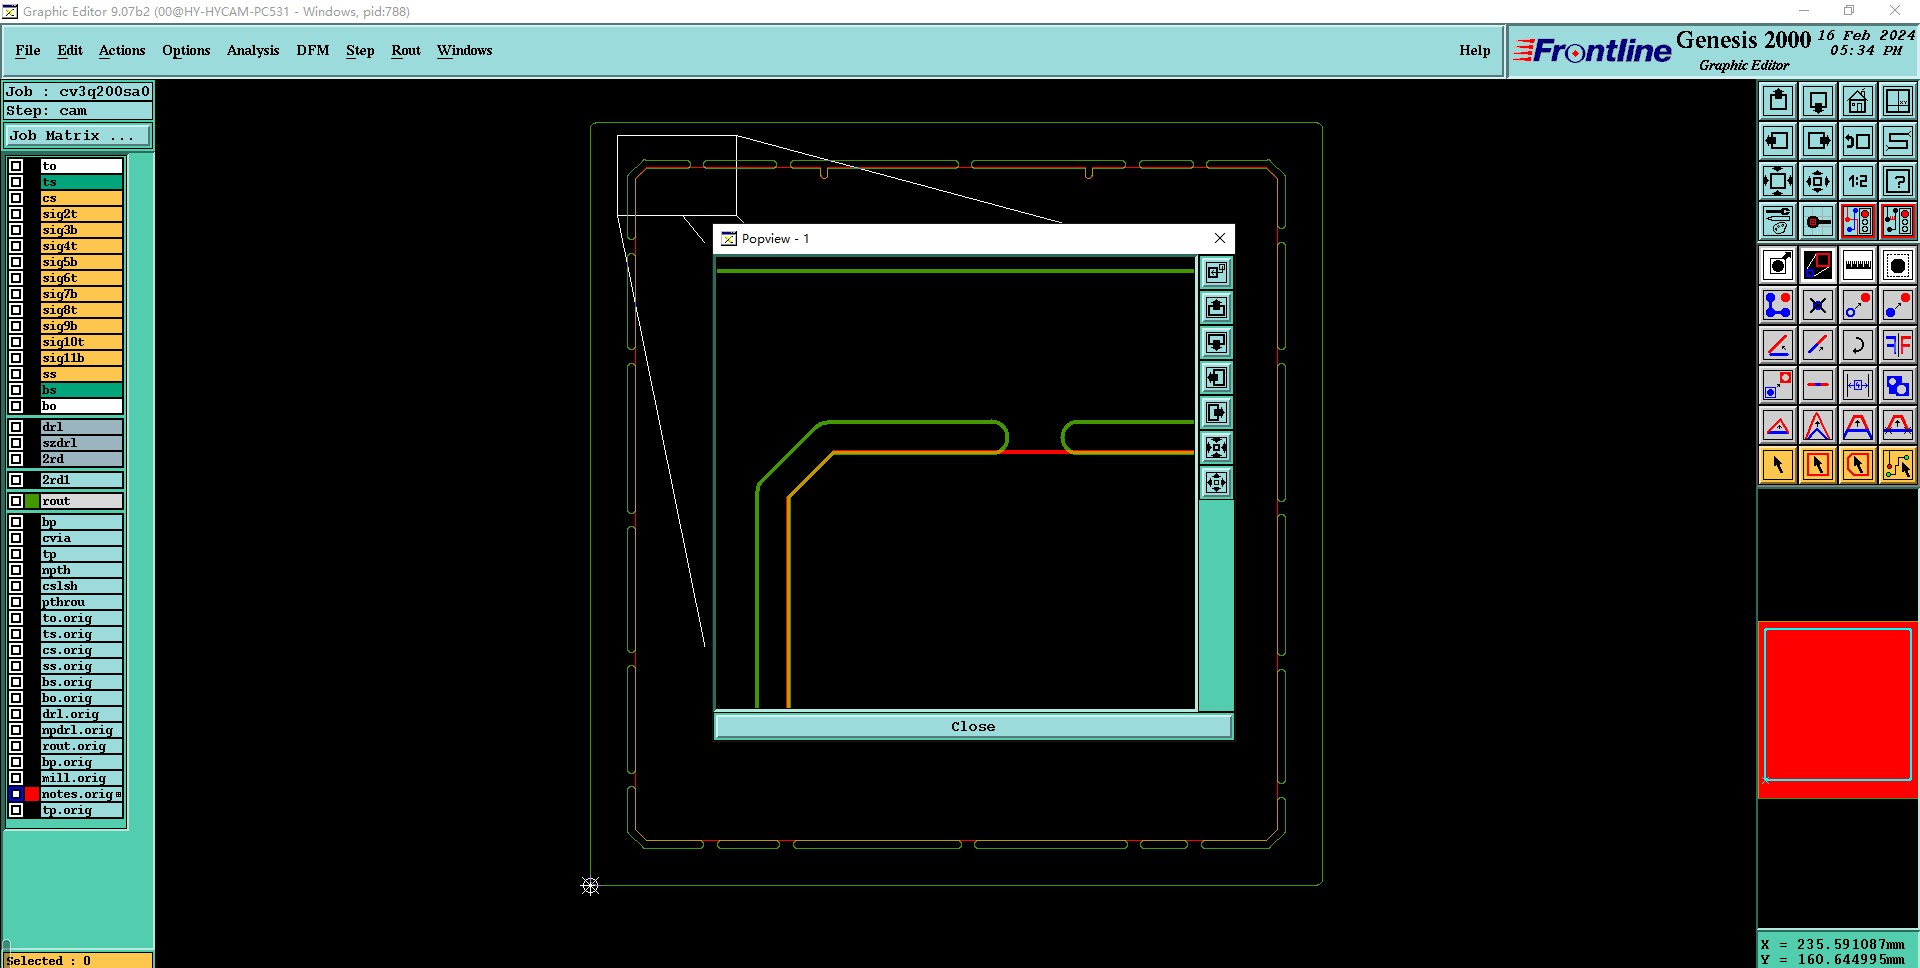
Task: Click the XY coordinate window icon
Action: click(1898, 101)
